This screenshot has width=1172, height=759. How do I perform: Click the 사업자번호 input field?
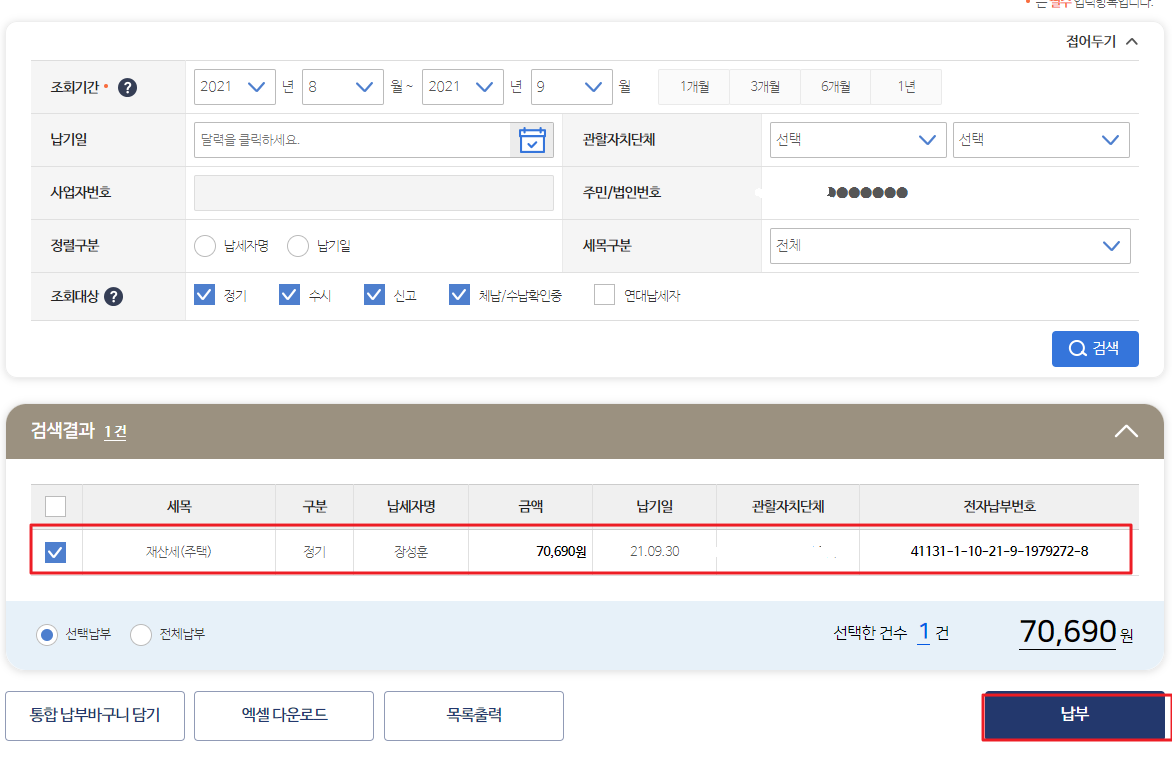click(374, 193)
